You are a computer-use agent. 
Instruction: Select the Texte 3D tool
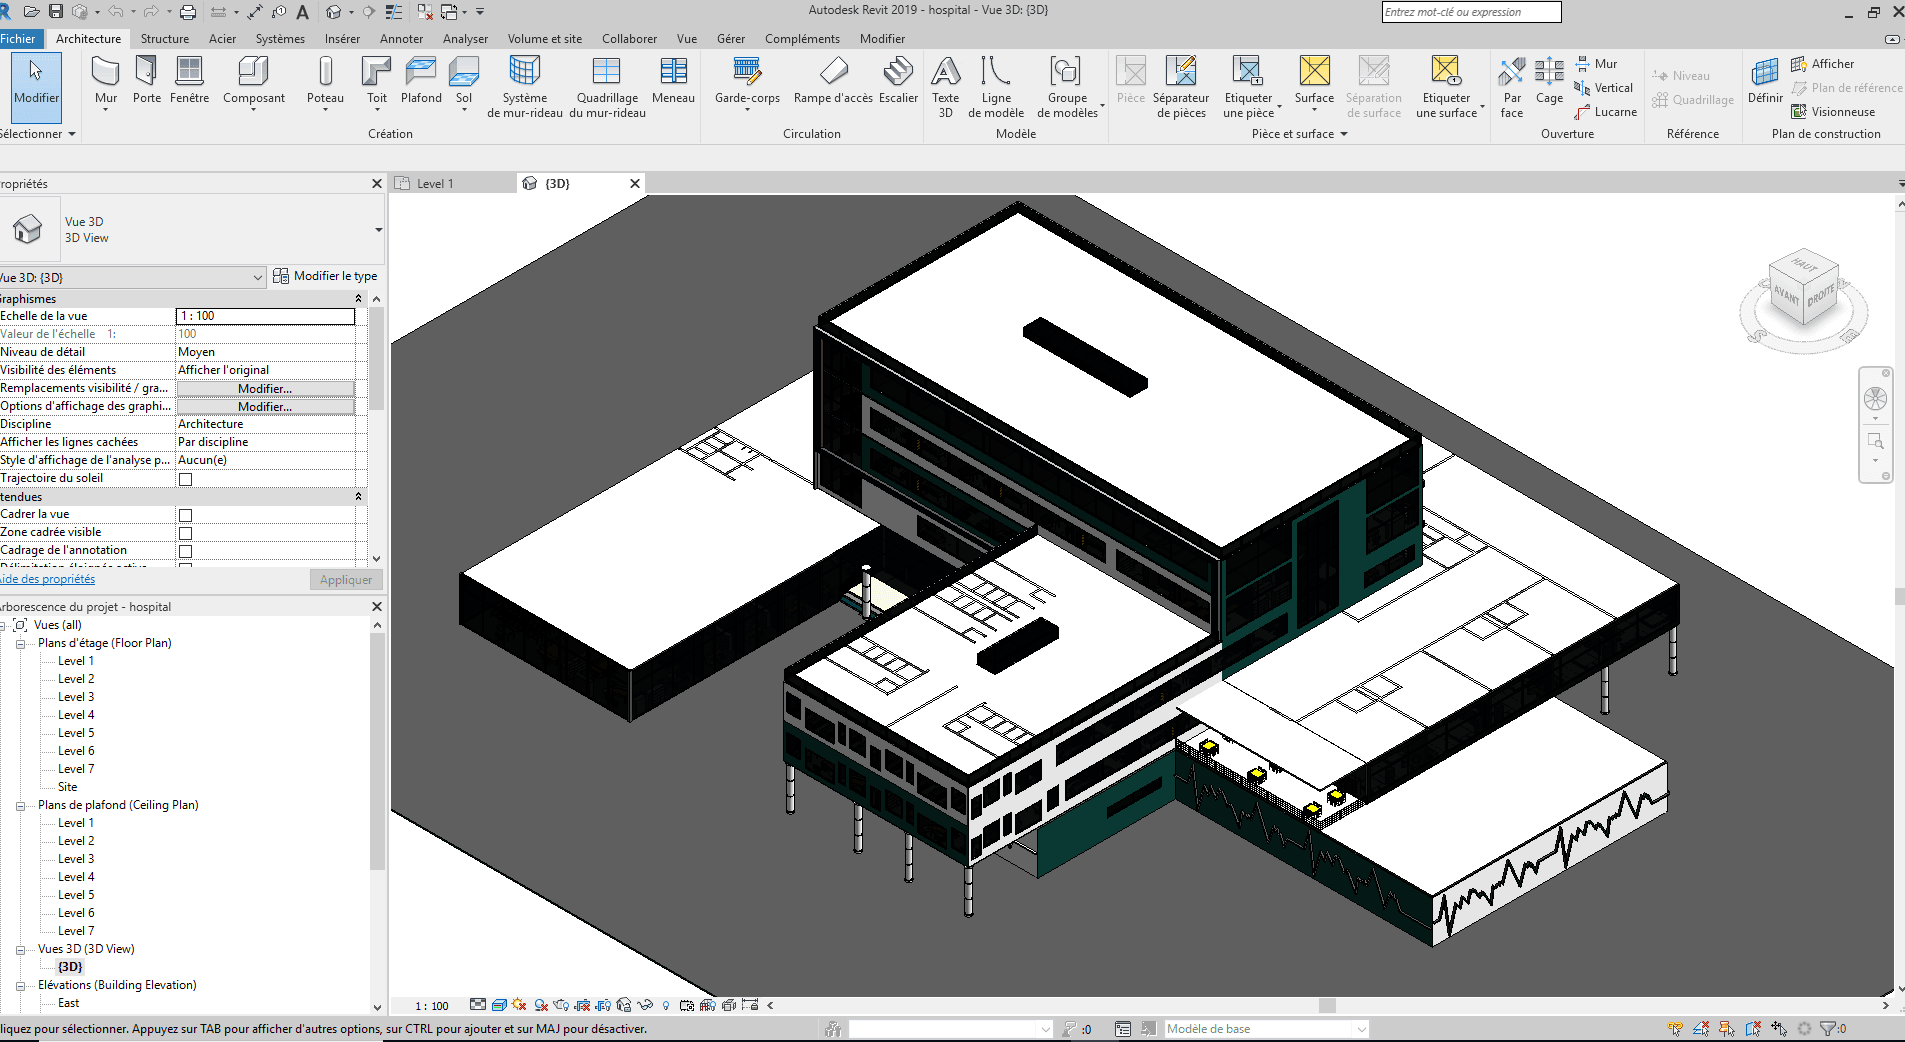click(945, 87)
